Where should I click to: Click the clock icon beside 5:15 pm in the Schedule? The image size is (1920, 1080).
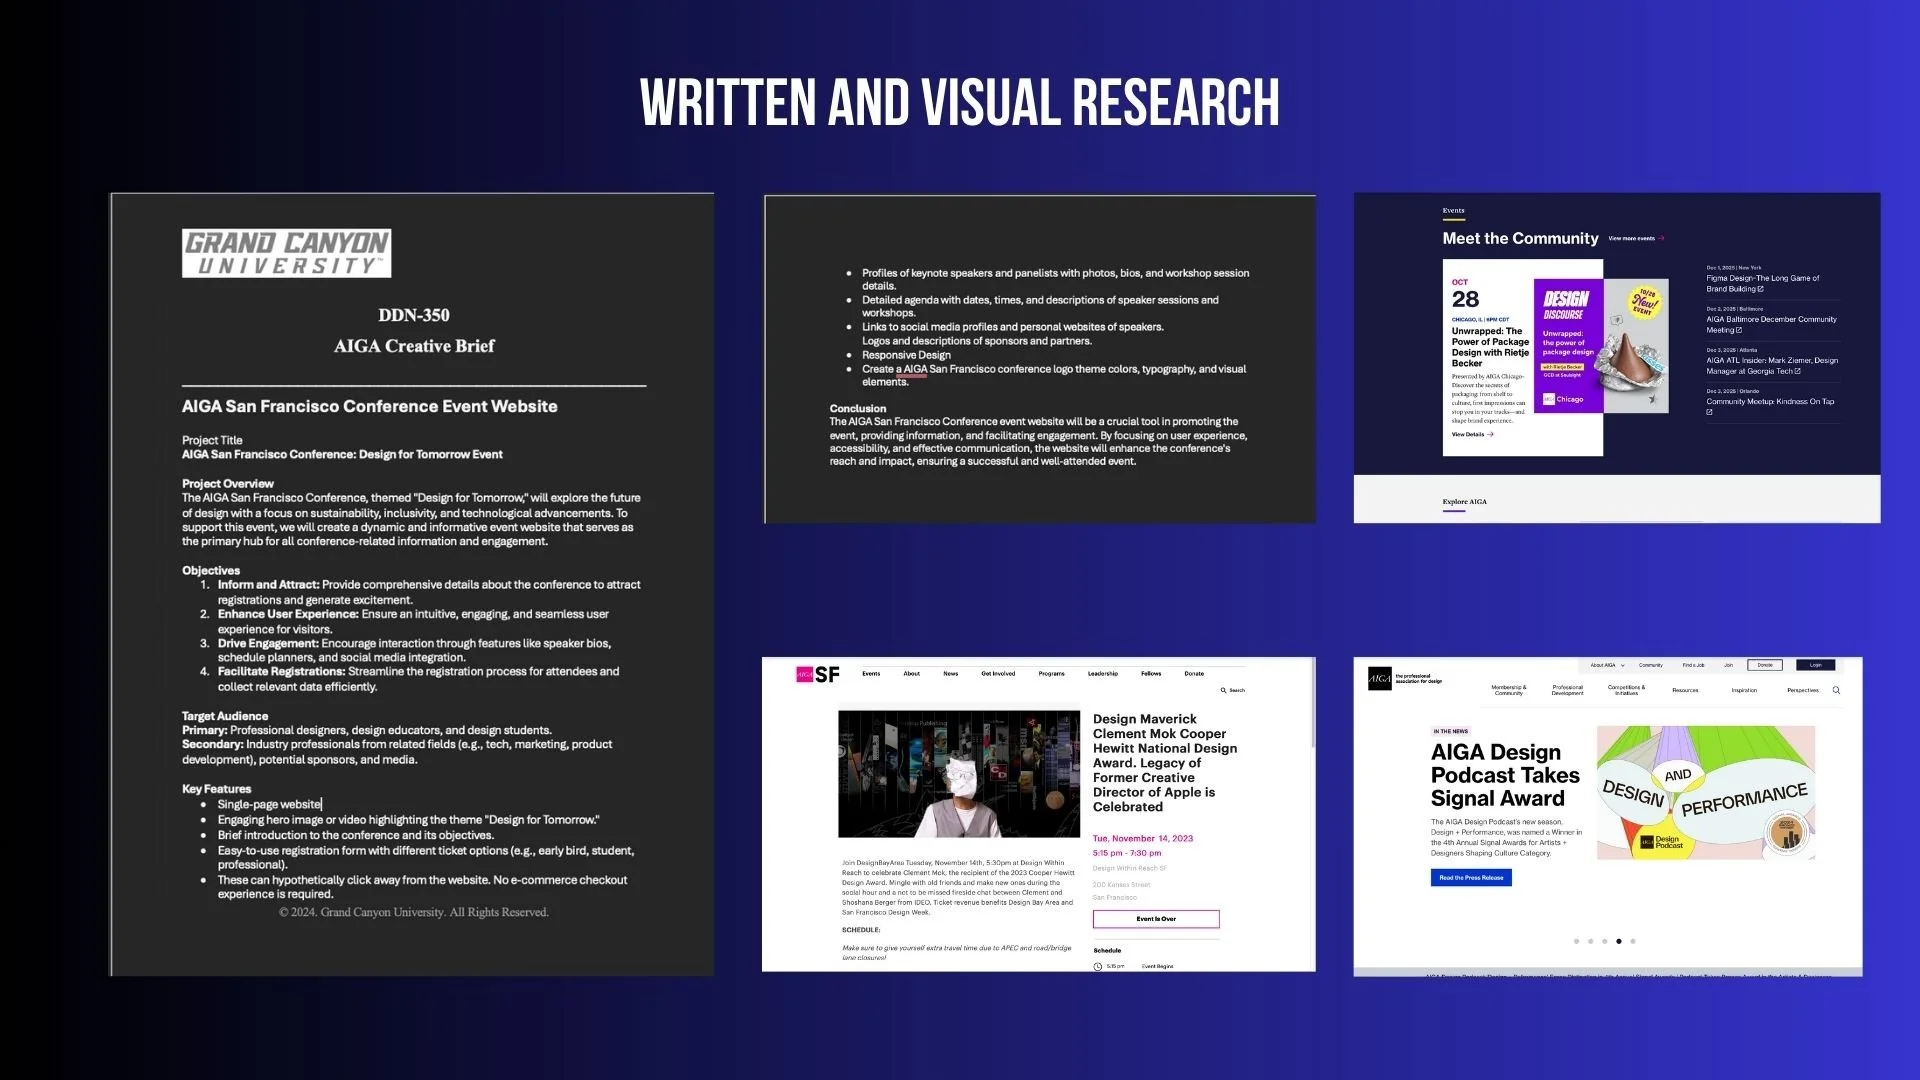pos(1098,966)
